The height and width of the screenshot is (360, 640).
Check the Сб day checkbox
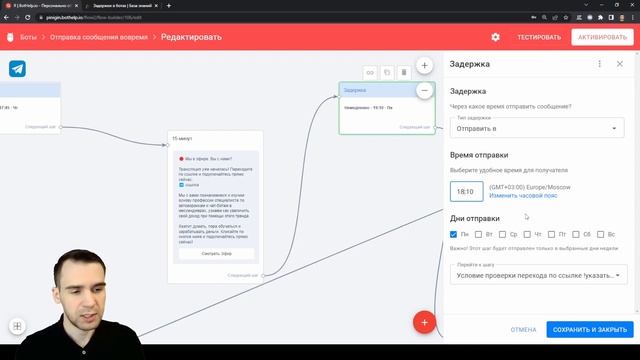tap(576, 234)
